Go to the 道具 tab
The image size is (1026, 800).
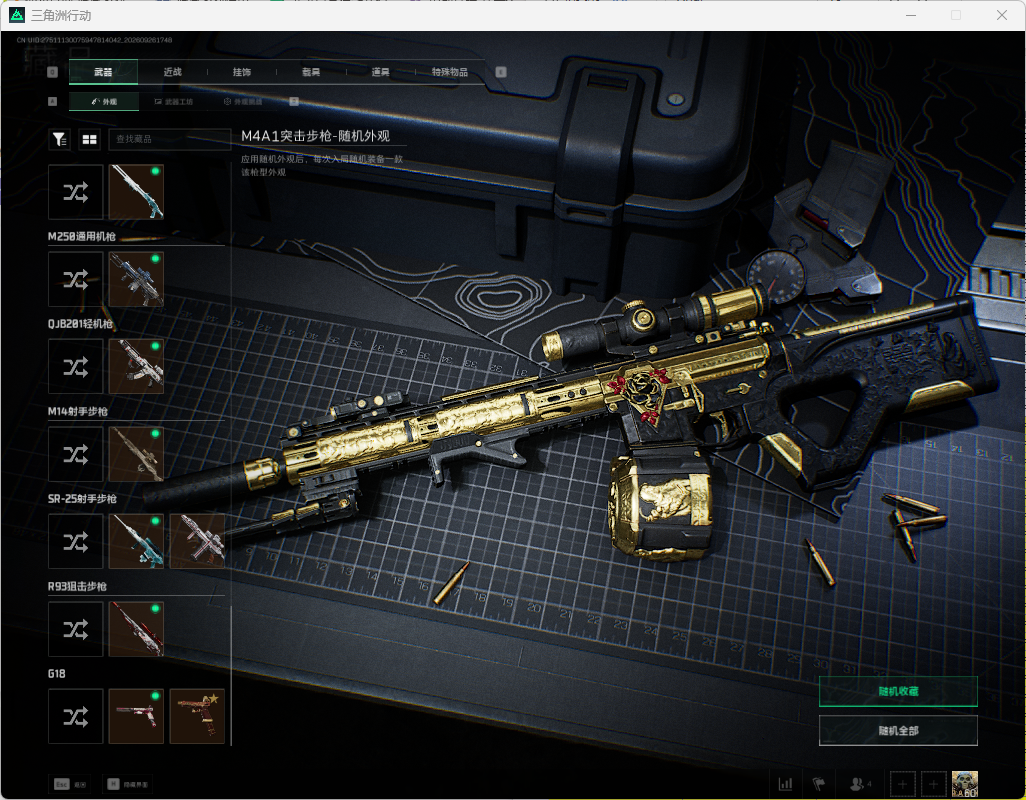coord(381,72)
